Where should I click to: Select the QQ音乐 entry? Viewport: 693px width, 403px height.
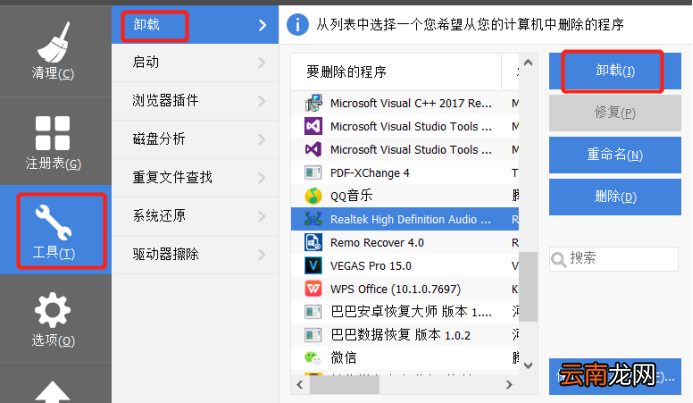tap(405, 196)
